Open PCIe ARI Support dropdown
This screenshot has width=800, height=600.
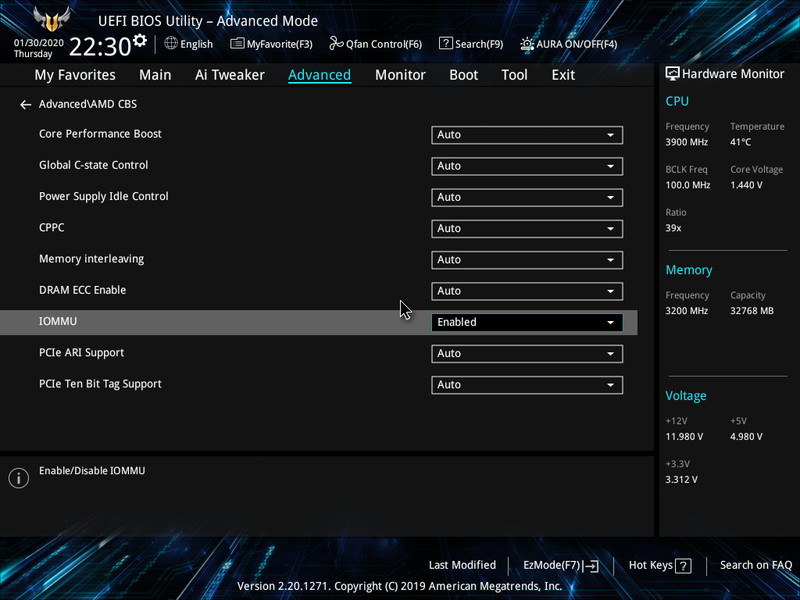pos(527,354)
